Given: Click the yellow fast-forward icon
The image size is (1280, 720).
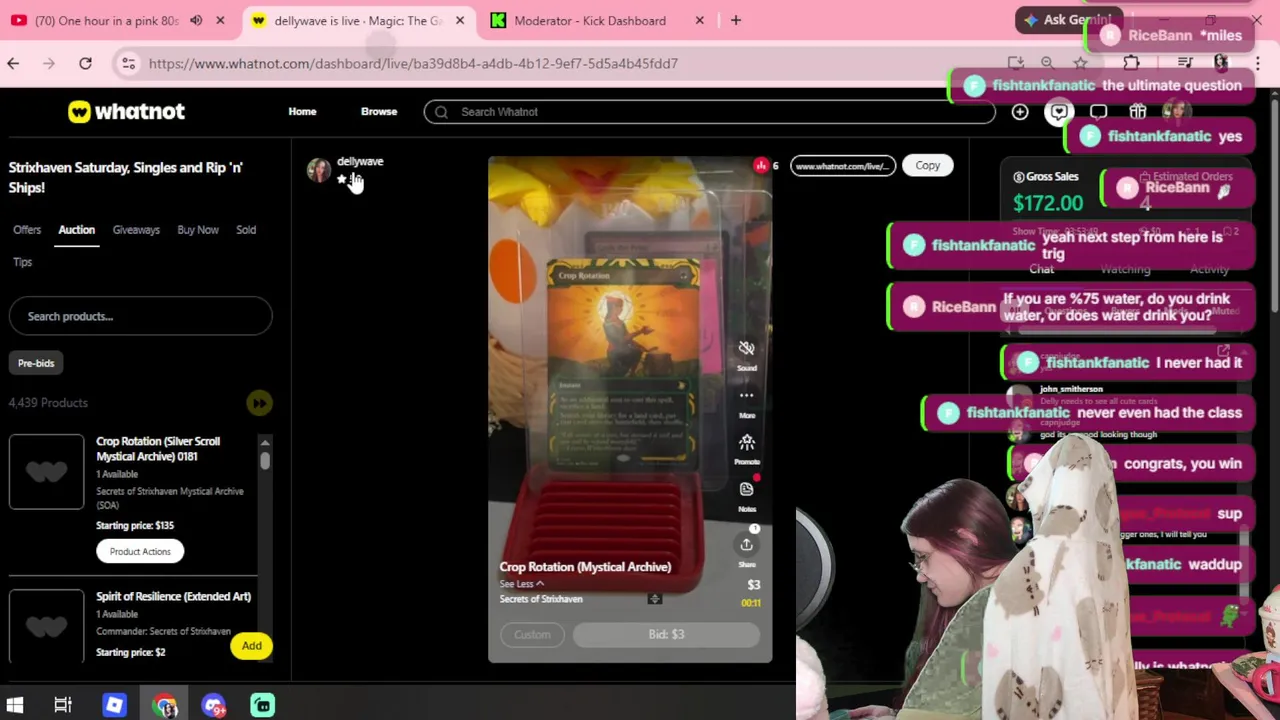Looking at the screenshot, I should 259,403.
